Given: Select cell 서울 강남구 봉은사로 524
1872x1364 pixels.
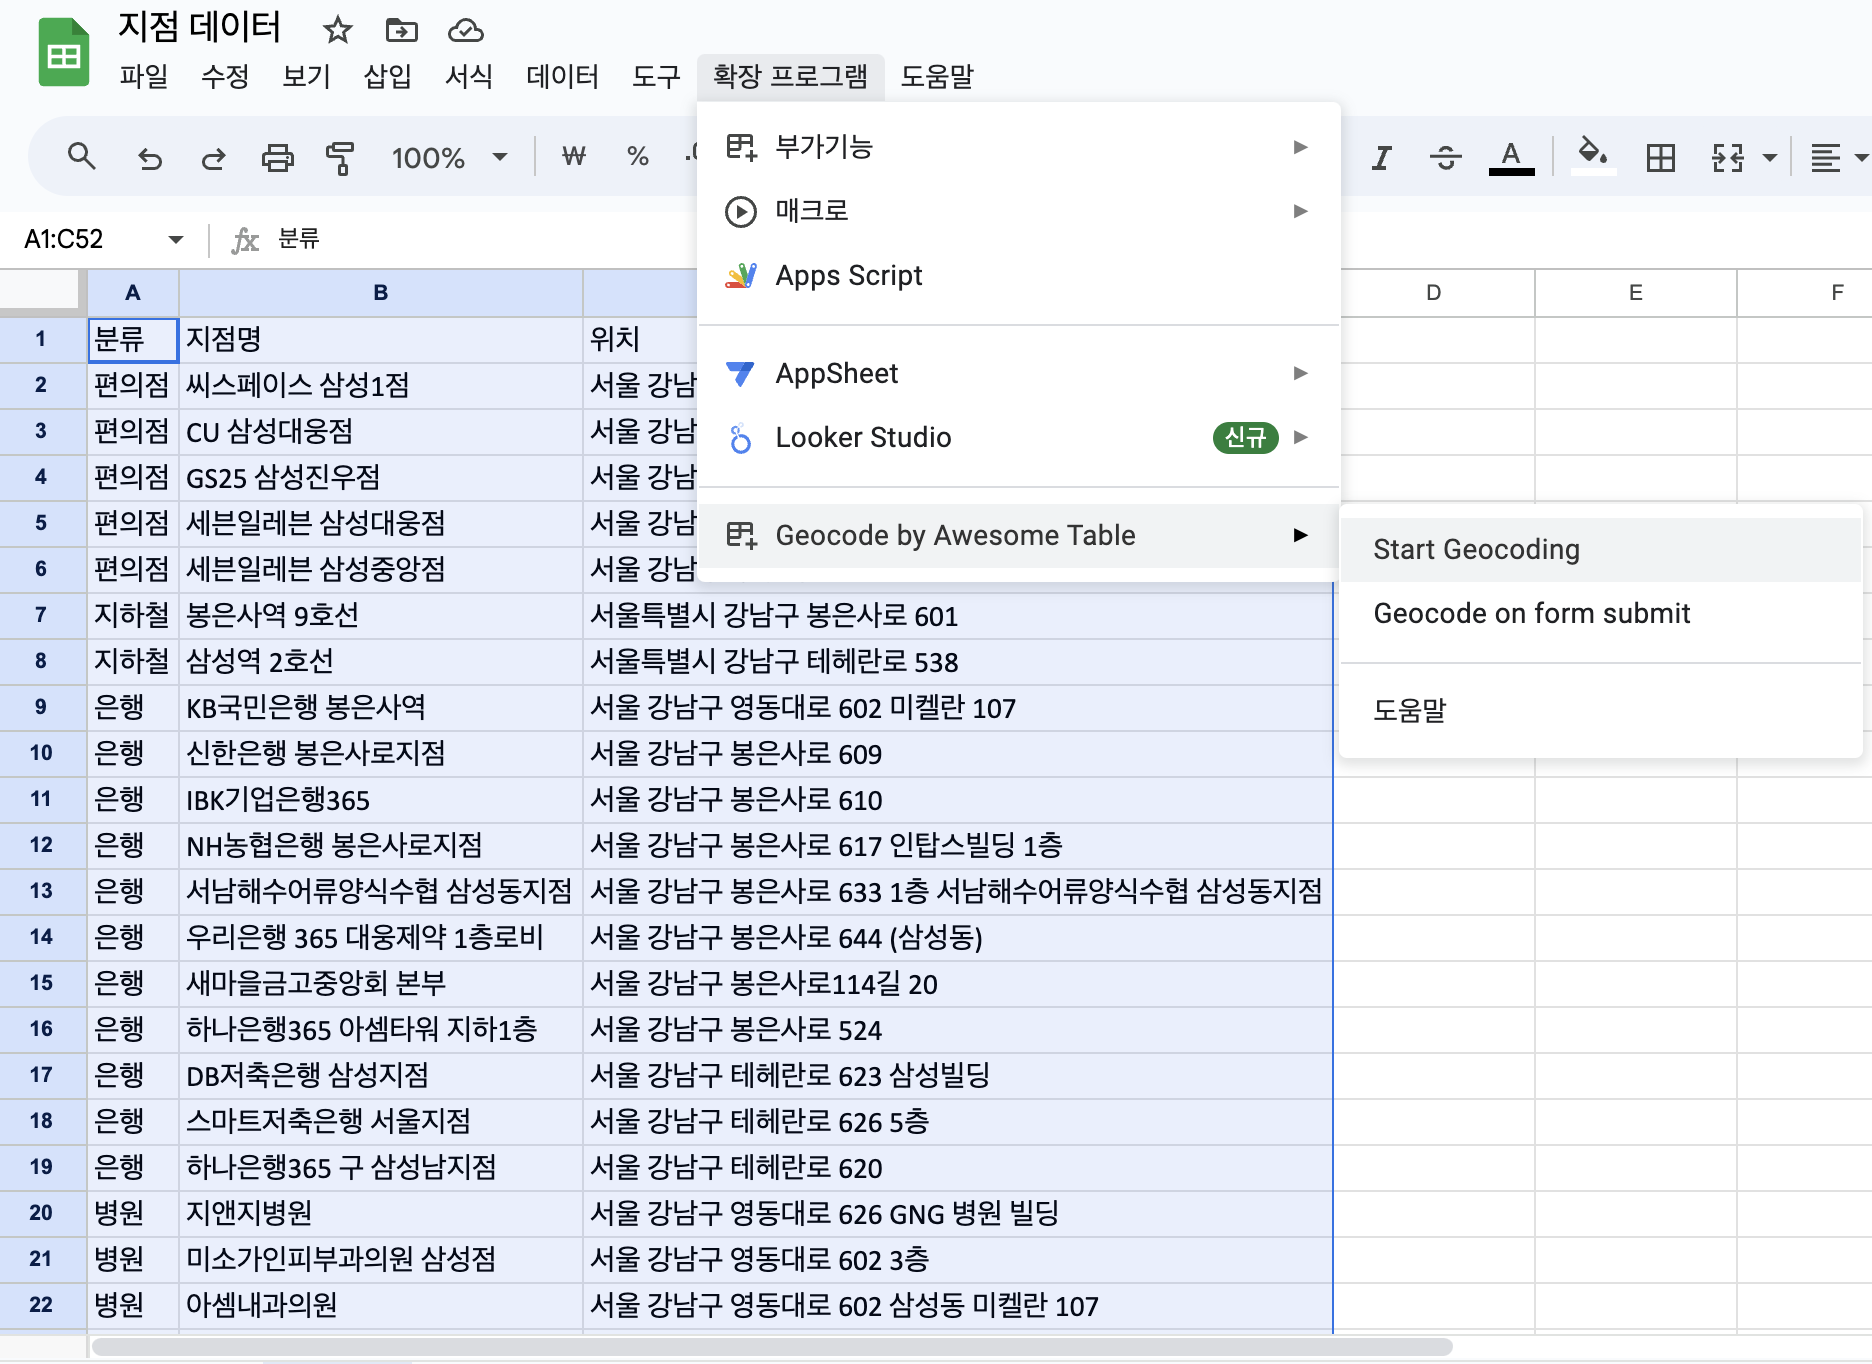Looking at the screenshot, I should [x=958, y=1029].
